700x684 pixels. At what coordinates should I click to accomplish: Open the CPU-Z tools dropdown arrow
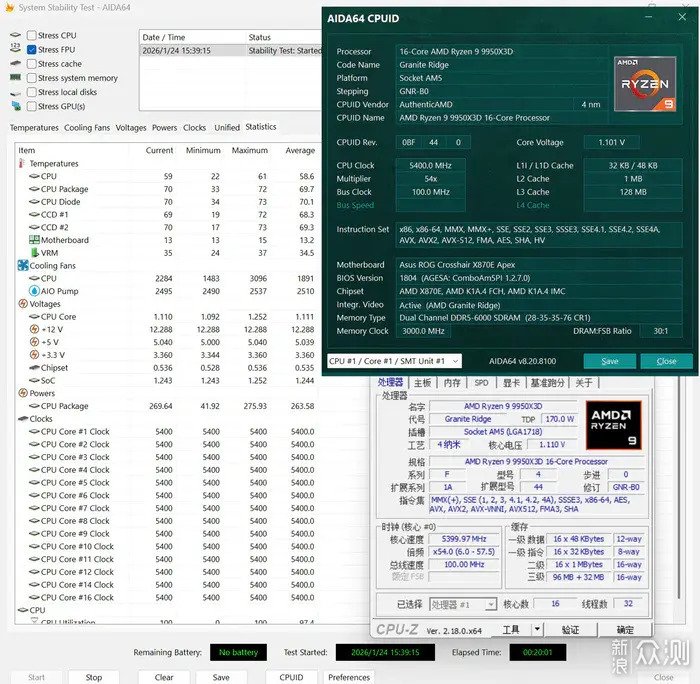(x=537, y=629)
